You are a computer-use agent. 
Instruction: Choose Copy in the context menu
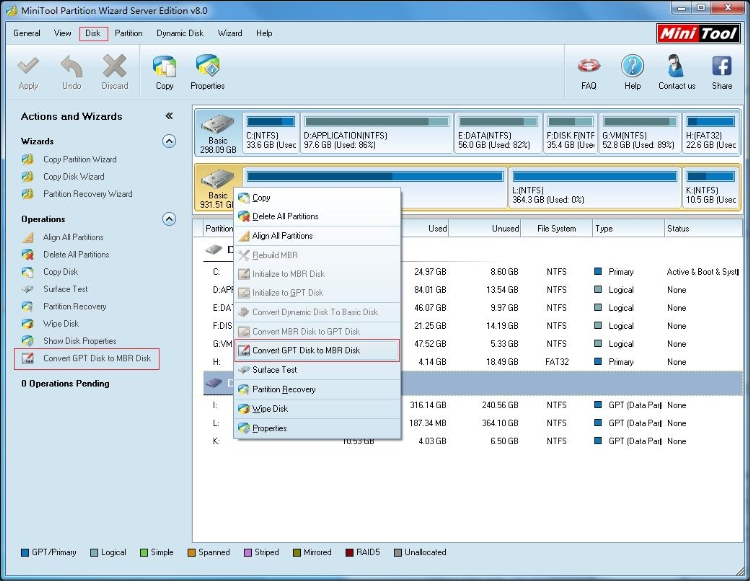pyautogui.click(x=317, y=197)
